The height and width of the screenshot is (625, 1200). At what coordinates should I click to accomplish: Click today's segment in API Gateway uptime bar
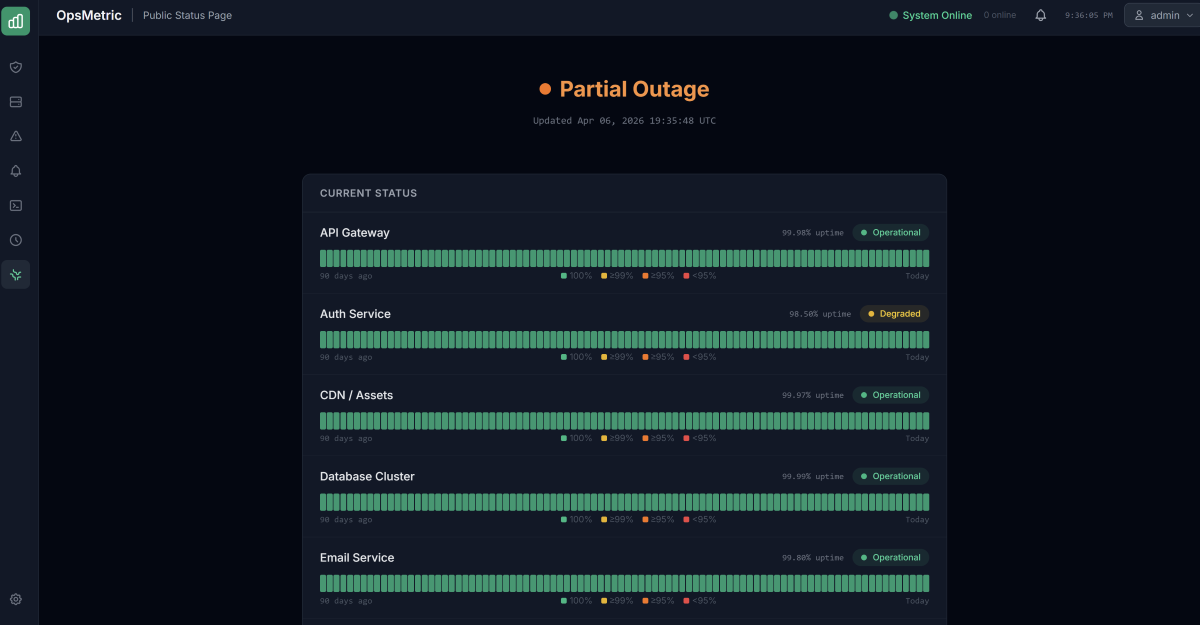tap(925, 257)
